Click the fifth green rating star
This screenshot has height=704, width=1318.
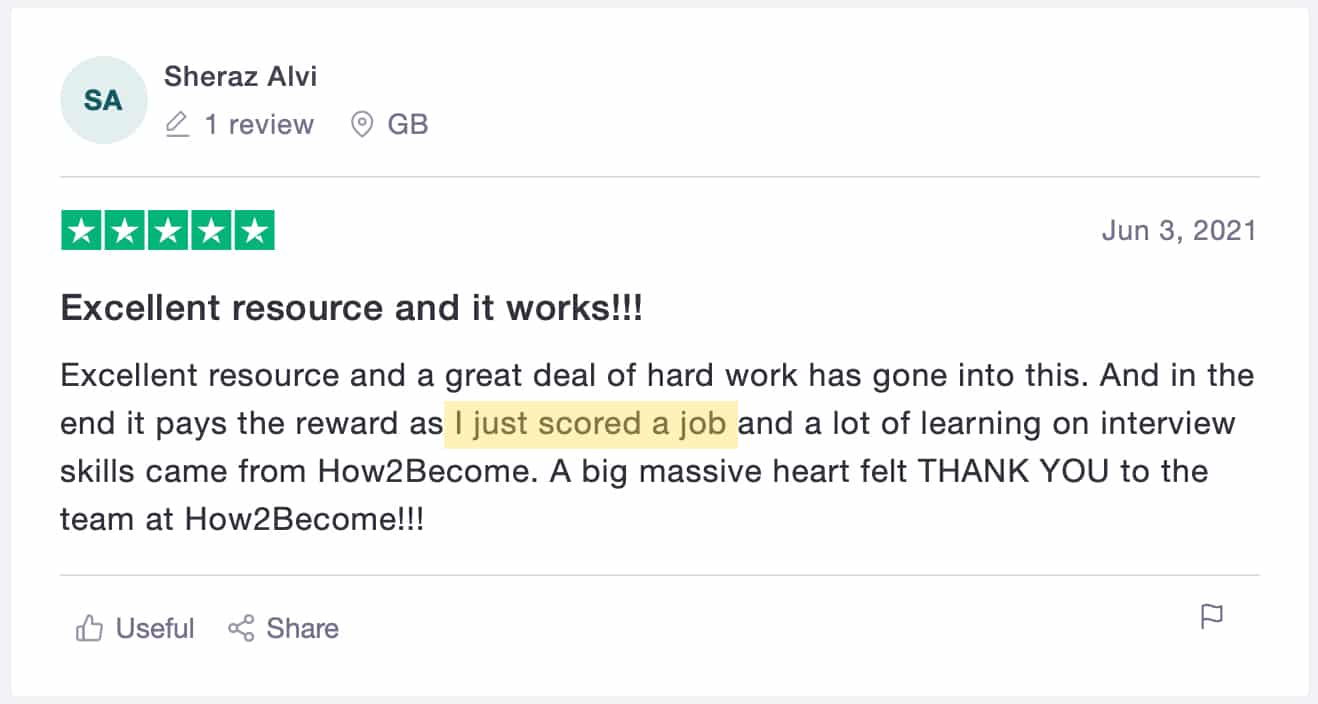(x=254, y=231)
